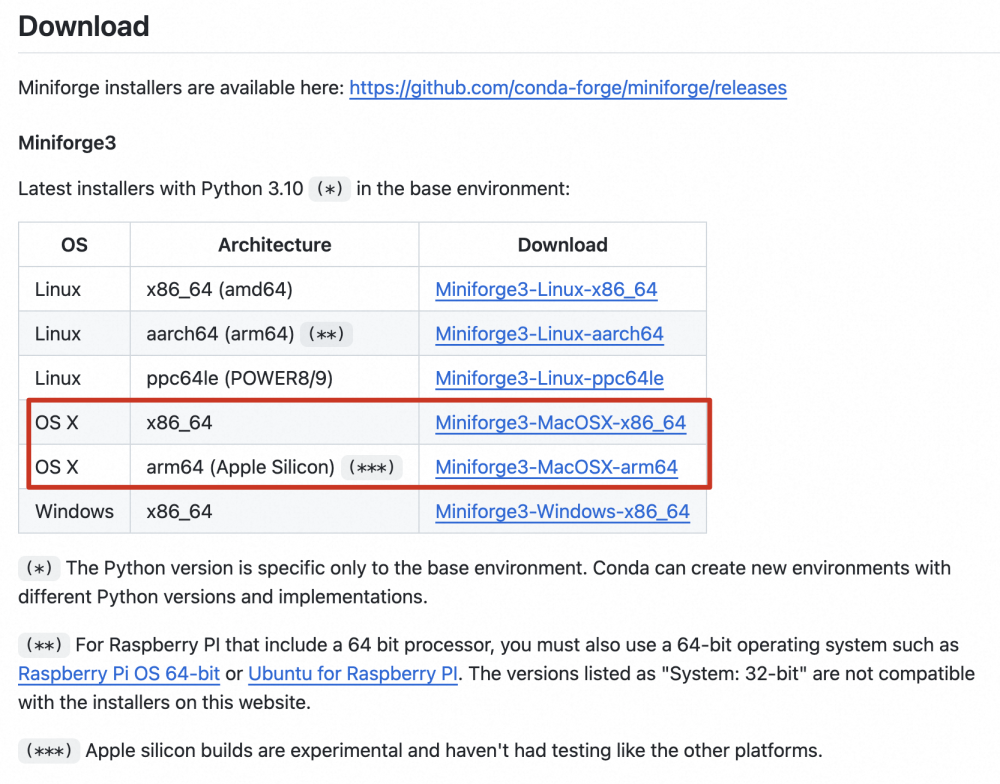Open the conda-forge miniforge releases URL
The width and height of the screenshot is (1000, 784).
tap(567, 88)
